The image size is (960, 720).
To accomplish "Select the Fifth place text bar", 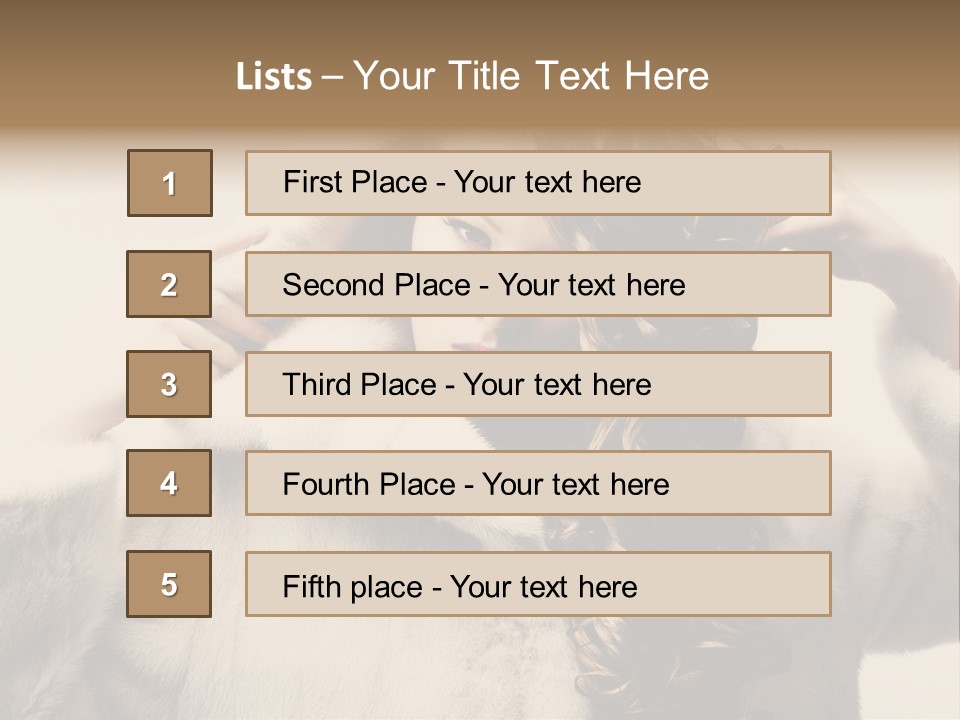I will [x=538, y=584].
